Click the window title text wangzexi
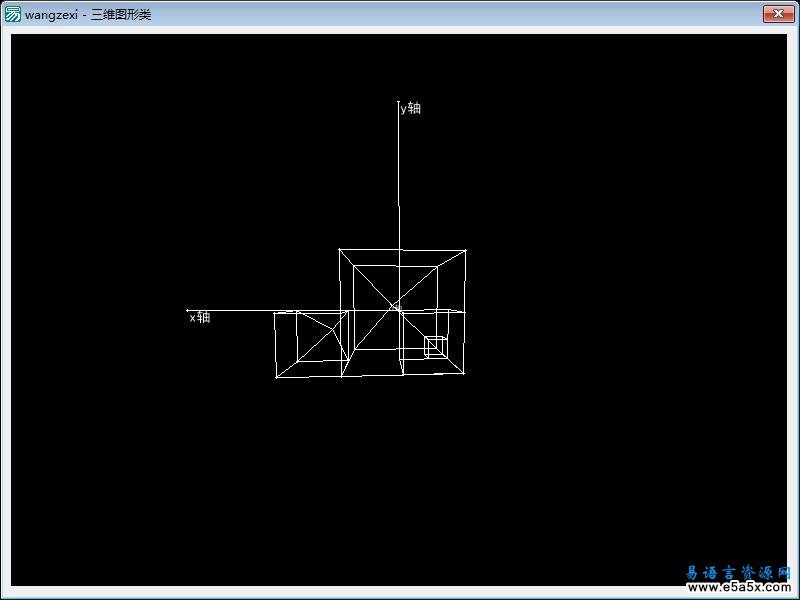 [x=51, y=15]
